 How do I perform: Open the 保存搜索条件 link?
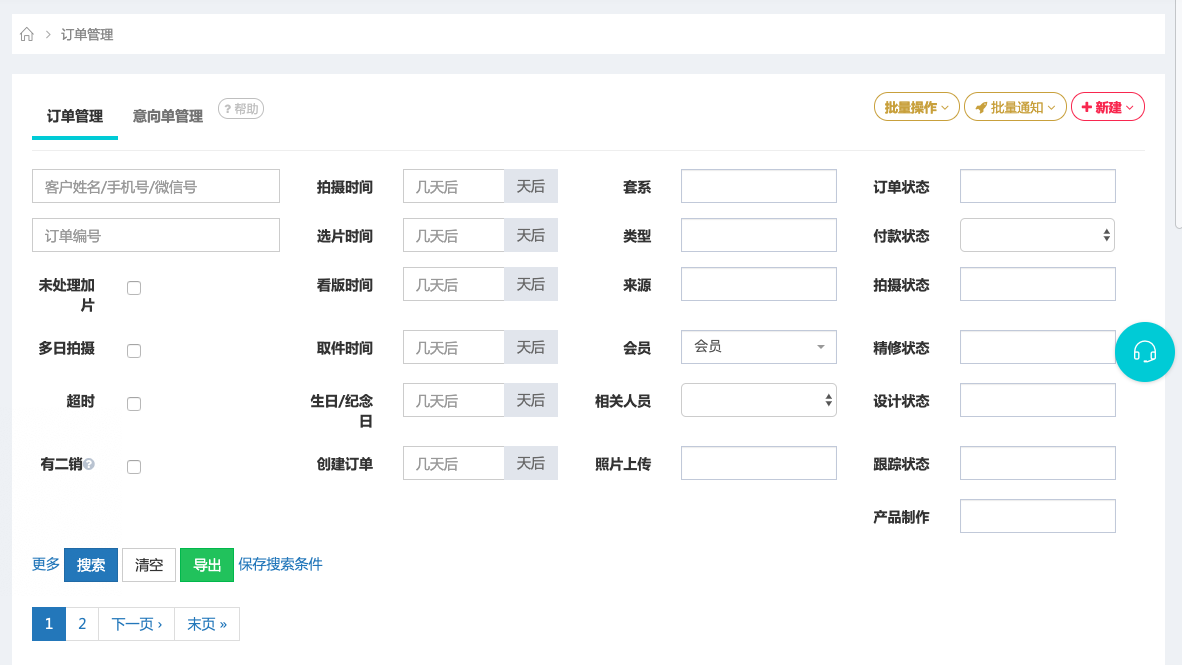click(280, 564)
